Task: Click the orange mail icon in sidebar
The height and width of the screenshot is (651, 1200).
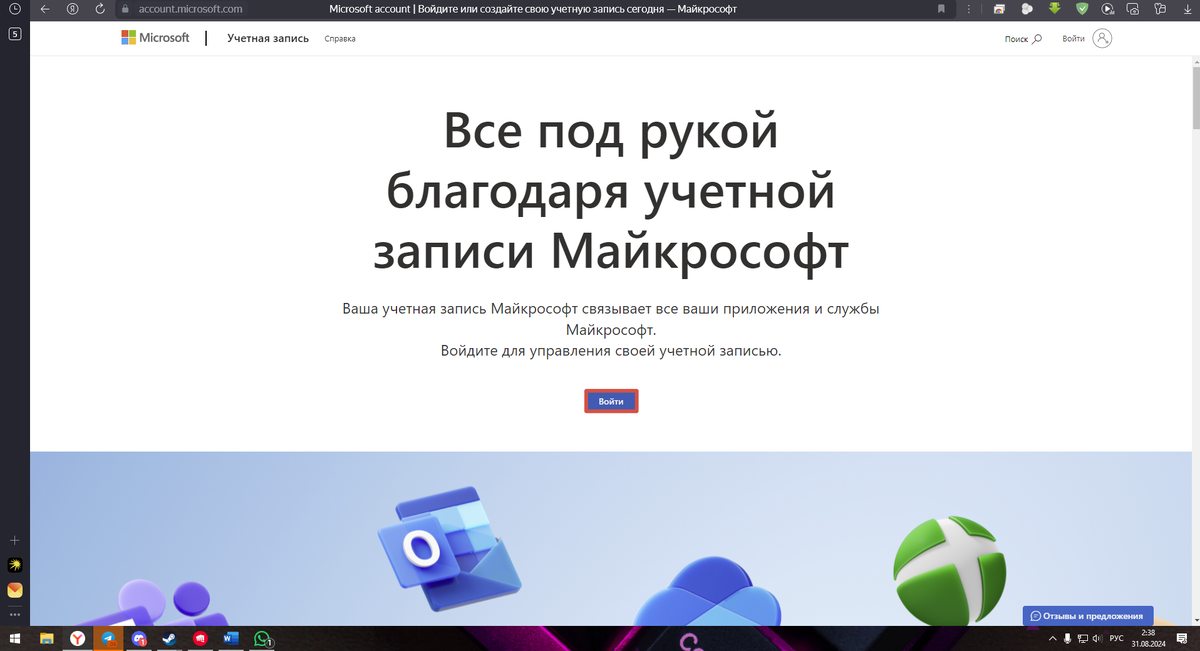Action: coord(15,590)
